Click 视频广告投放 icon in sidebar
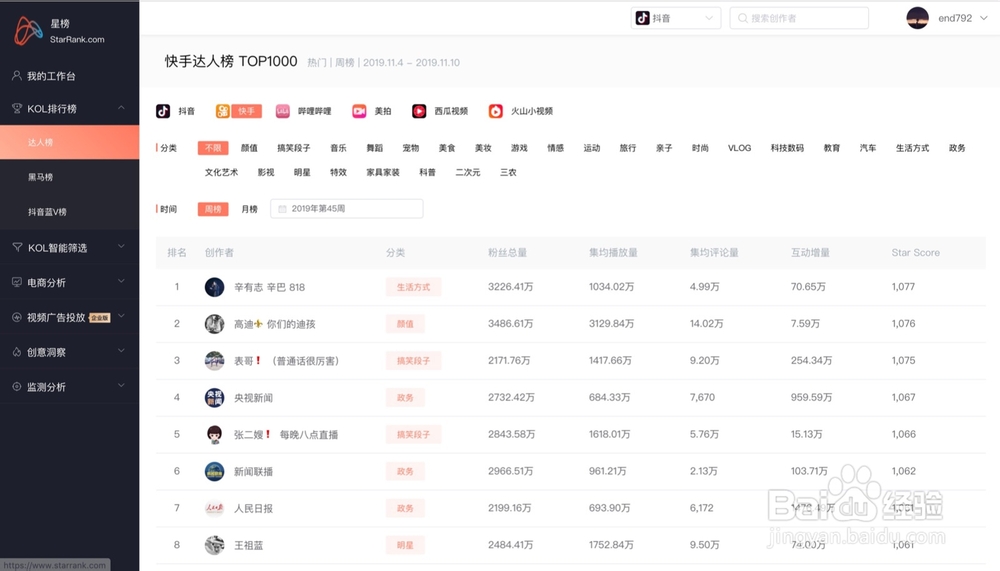The height and width of the screenshot is (571, 1000). (17, 317)
